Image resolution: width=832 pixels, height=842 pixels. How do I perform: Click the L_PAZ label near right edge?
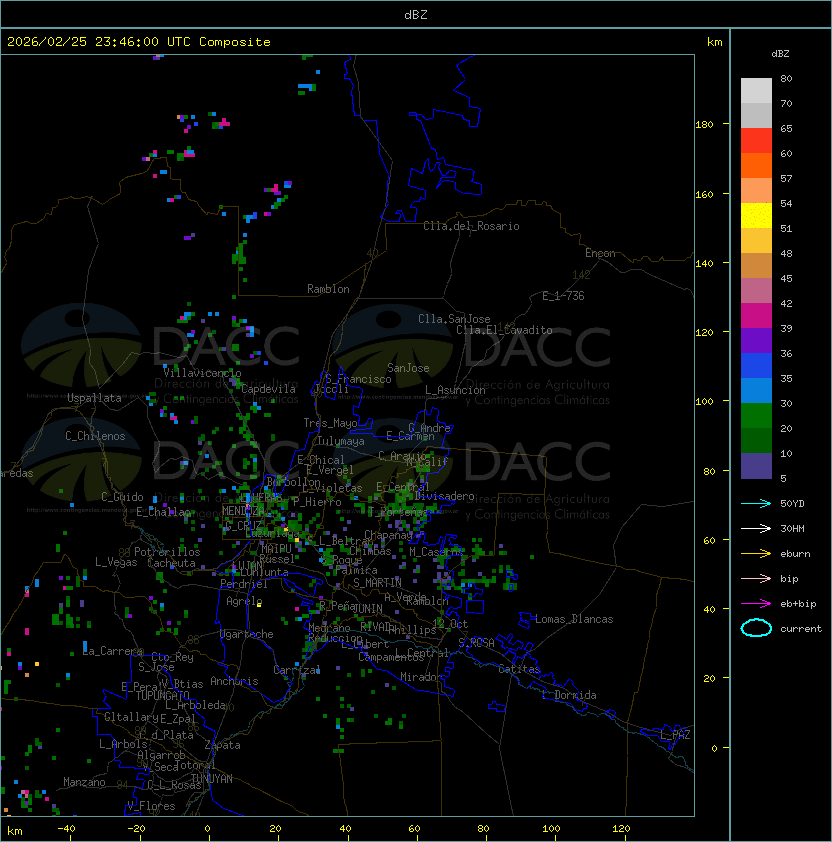pyautogui.click(x=675, y=735)
